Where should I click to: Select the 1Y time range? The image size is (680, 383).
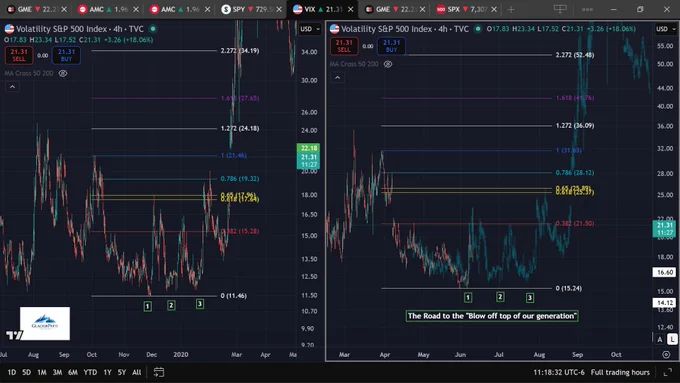point(107,372)
